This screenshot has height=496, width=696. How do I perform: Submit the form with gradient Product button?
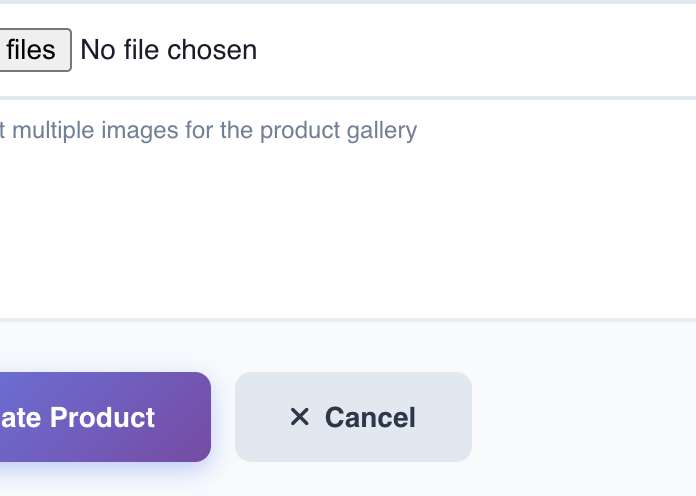tap(100, 417)
